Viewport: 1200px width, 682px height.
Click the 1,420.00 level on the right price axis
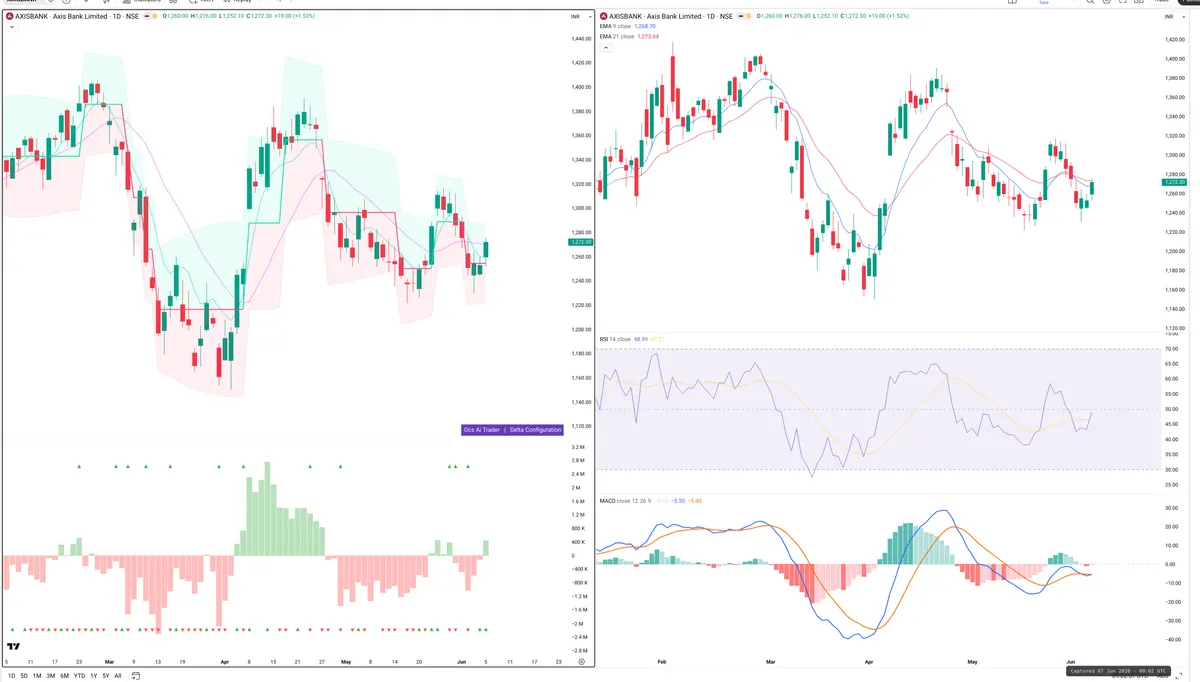pos(1175,40)
